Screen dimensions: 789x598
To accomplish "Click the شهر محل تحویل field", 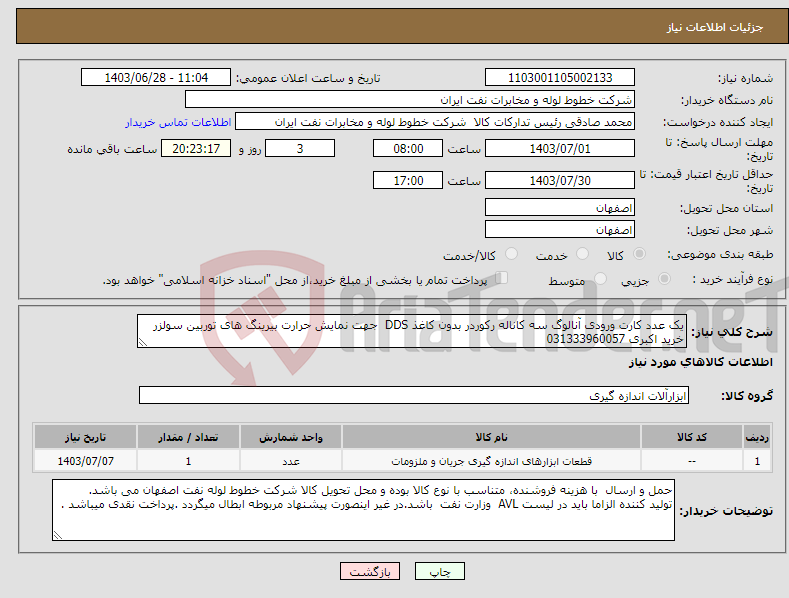I will click(560, 230).
